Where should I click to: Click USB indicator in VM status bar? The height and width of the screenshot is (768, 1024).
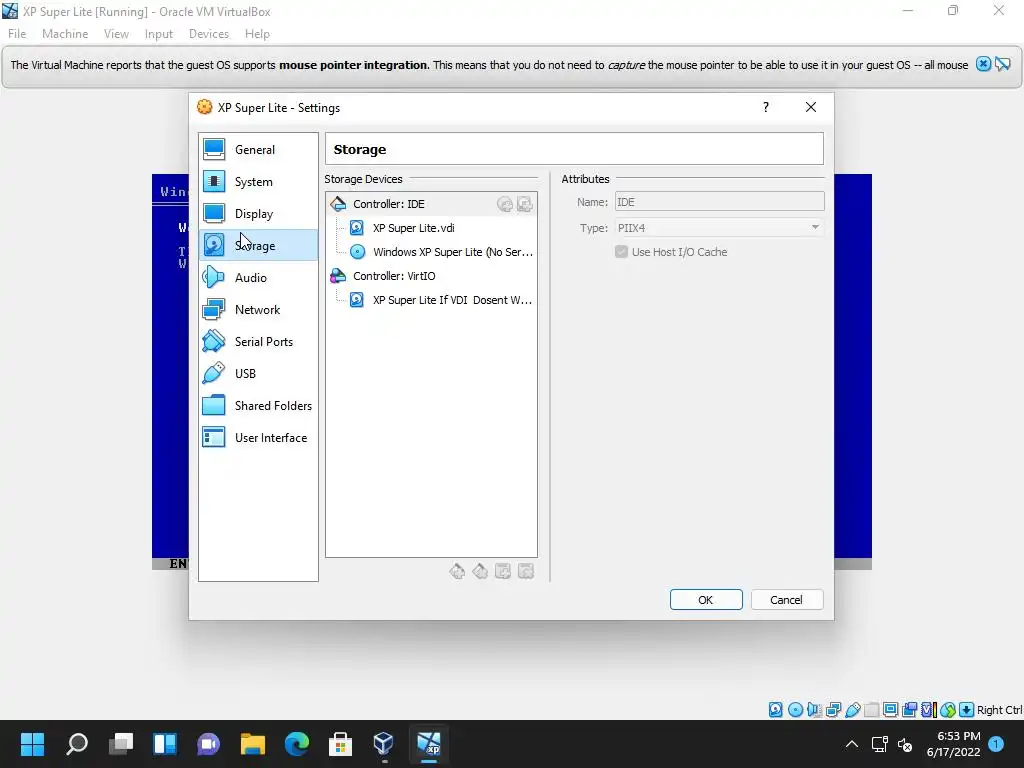point(852,710)
